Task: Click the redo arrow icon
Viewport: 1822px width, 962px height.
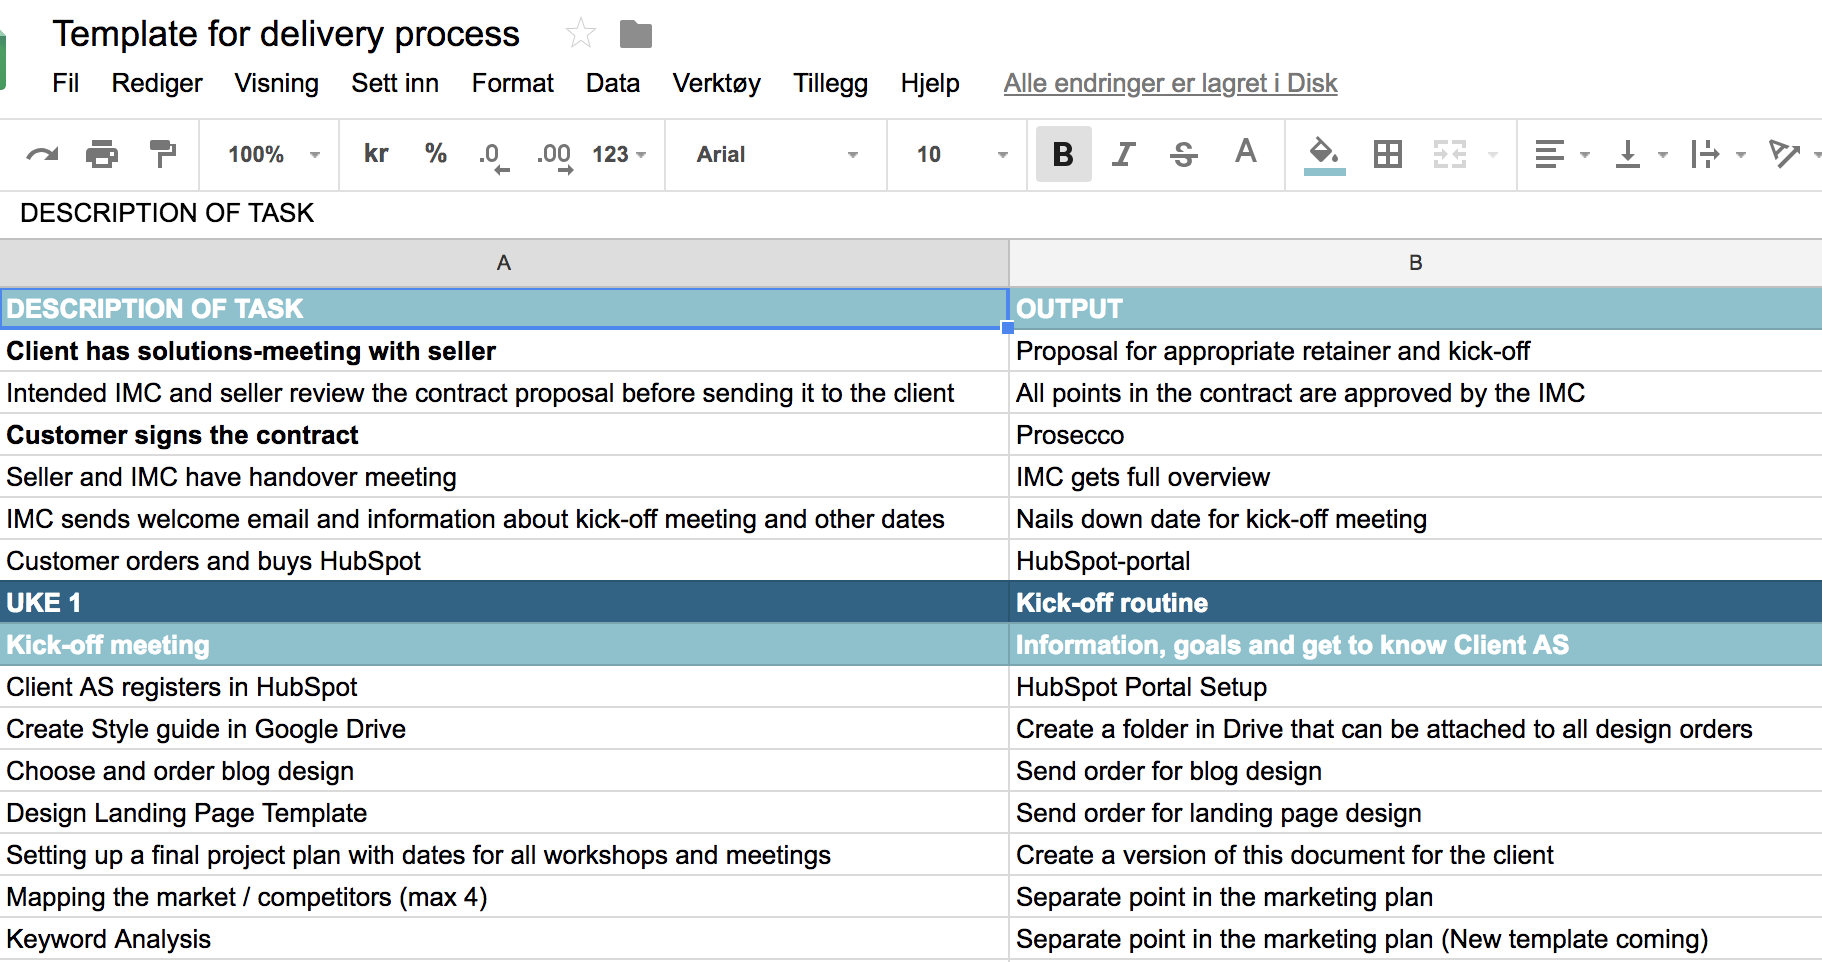Action: 42,154
